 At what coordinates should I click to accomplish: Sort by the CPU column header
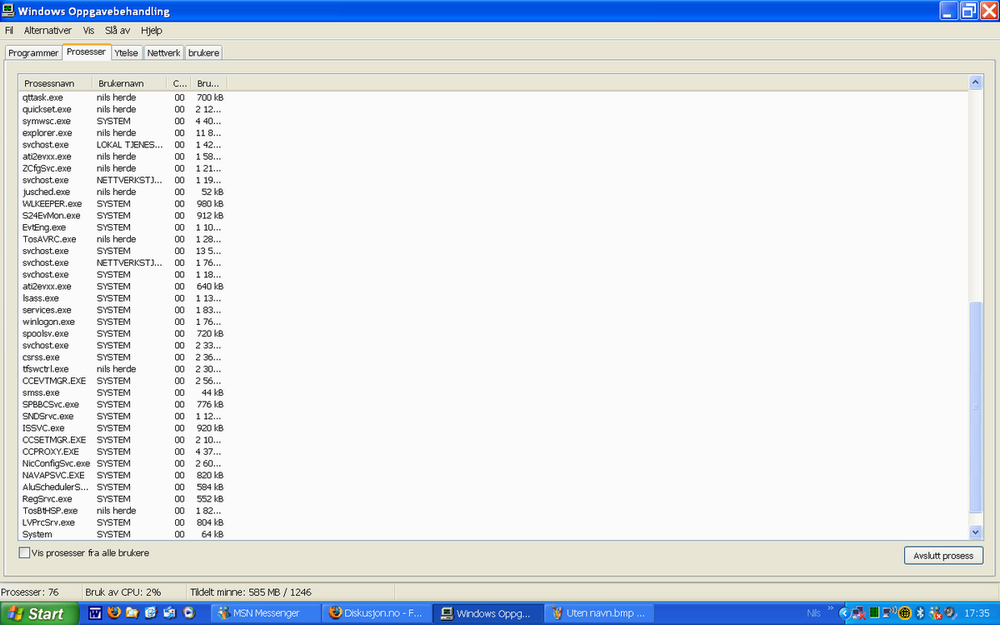click(x=179, y=84)
